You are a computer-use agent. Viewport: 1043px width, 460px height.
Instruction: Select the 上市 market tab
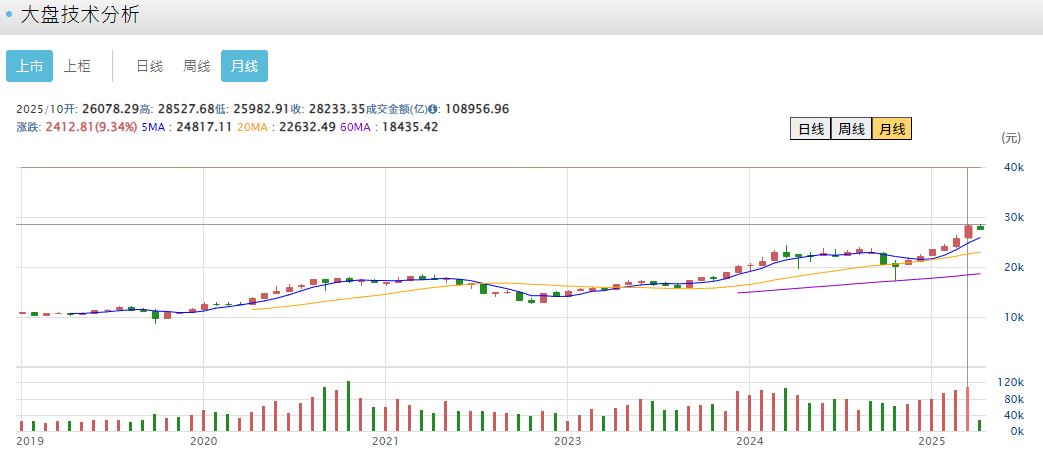point(29,66)
